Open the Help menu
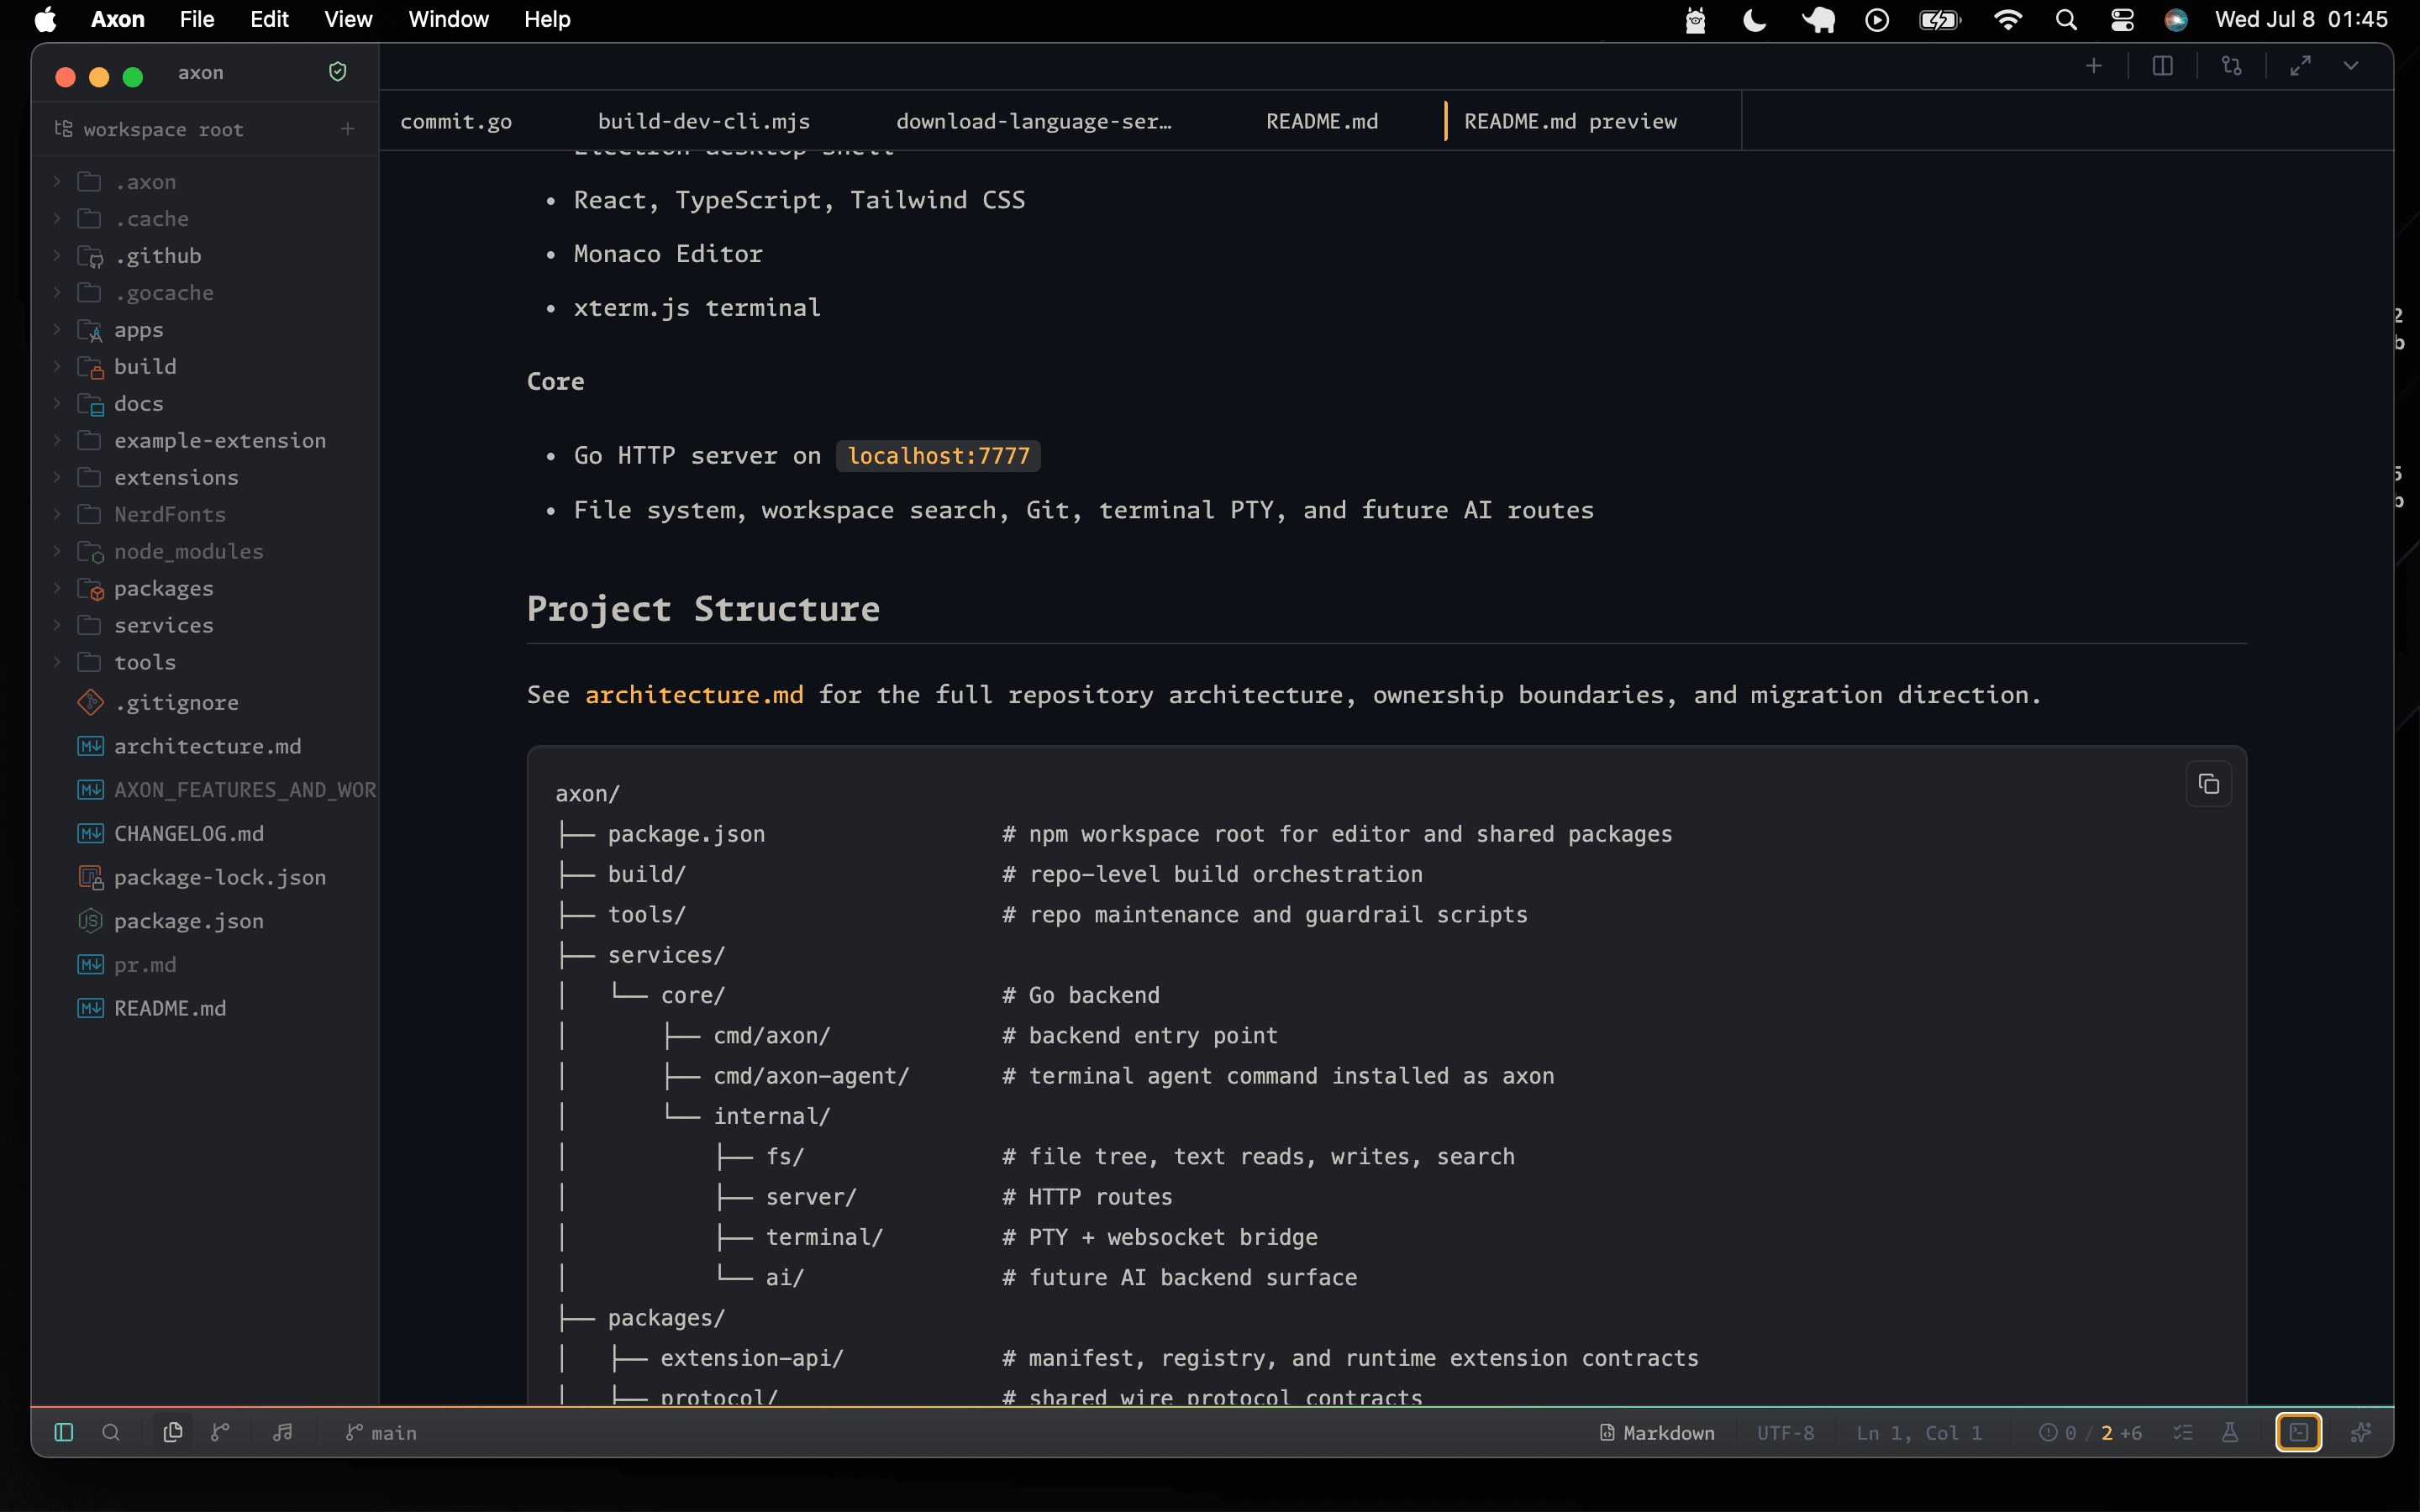This screenshot has height=1512, width=2420. click(547, 19)
